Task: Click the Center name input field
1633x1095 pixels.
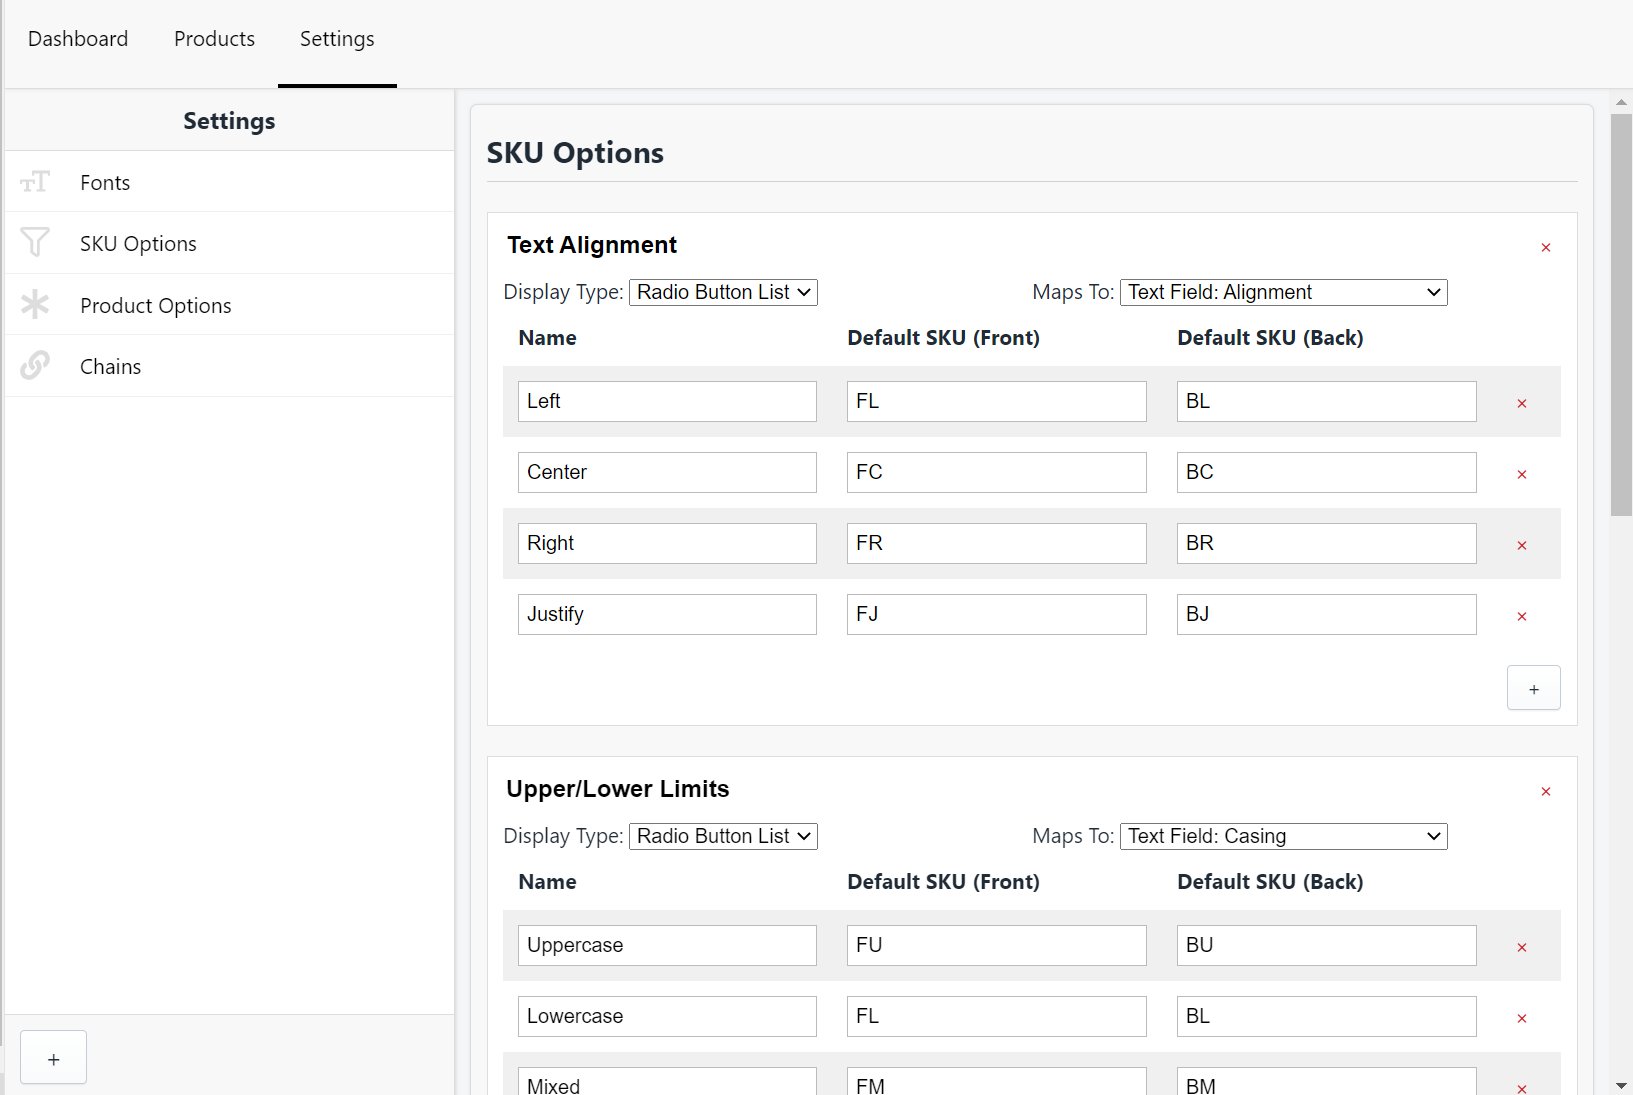Action: click(x=667, y=472)
